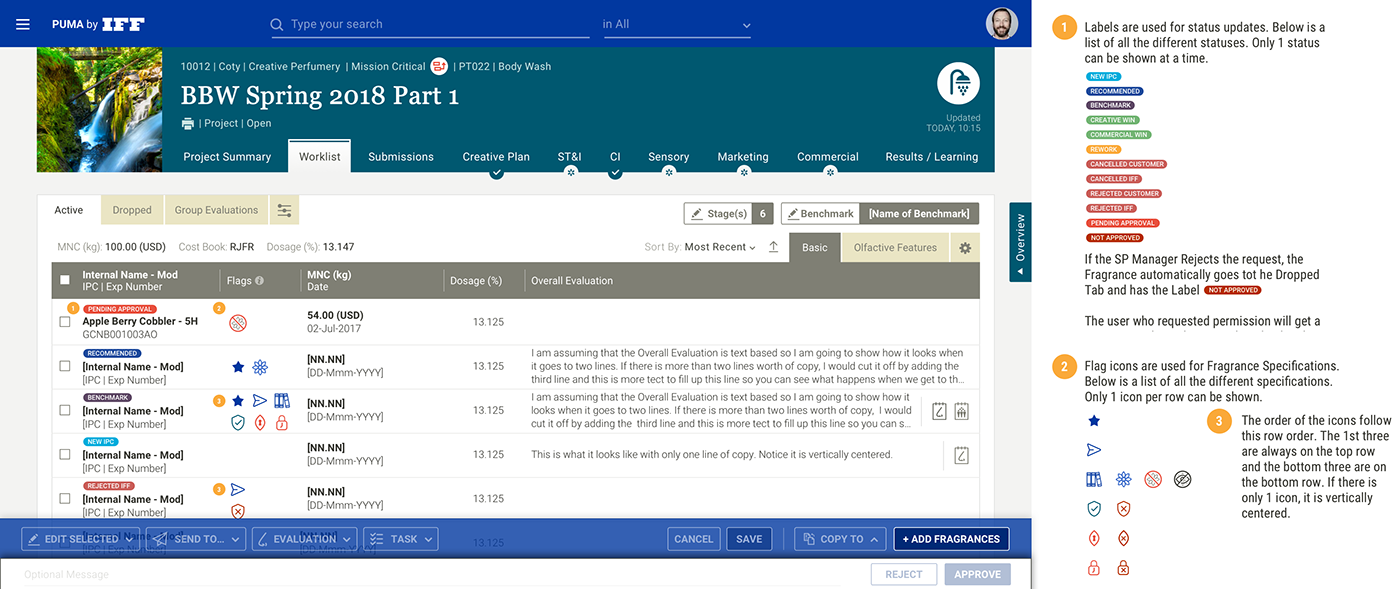Go to the Creative Plan tab

pos(496,157)
